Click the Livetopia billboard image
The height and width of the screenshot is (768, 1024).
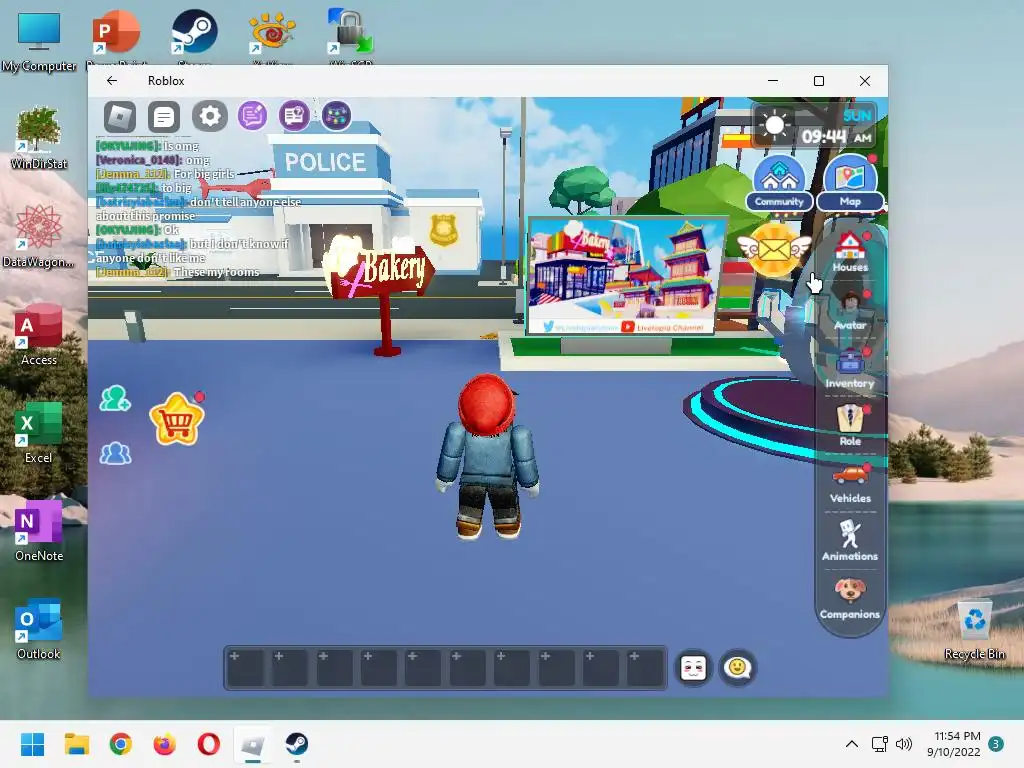[x=626, y=275]
